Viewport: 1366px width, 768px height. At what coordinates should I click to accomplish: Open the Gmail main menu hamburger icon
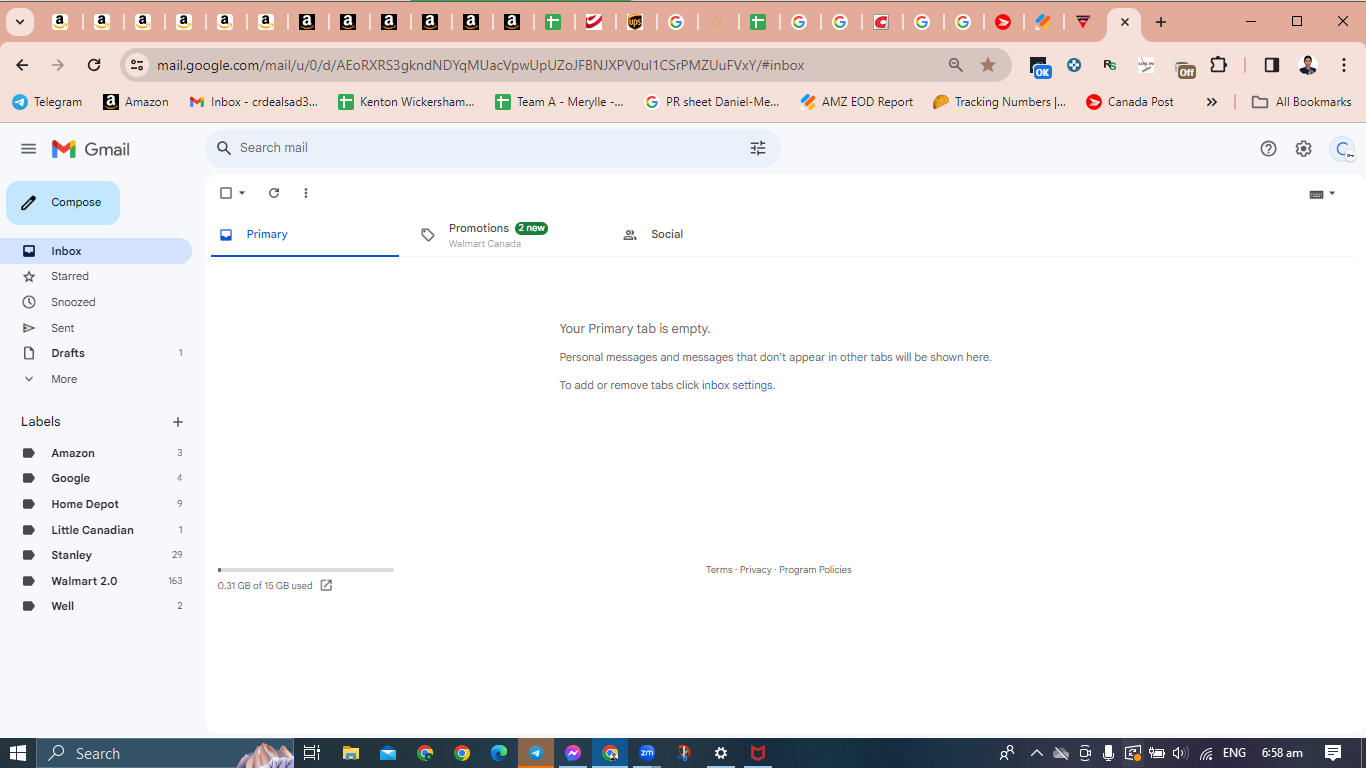coord(28,149)
